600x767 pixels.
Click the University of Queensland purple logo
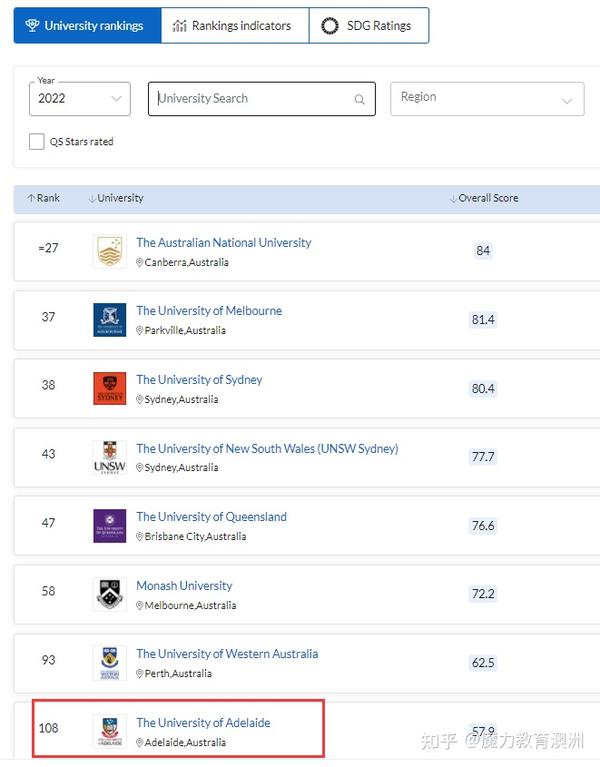pyautogui.click(x=110, y=526)
